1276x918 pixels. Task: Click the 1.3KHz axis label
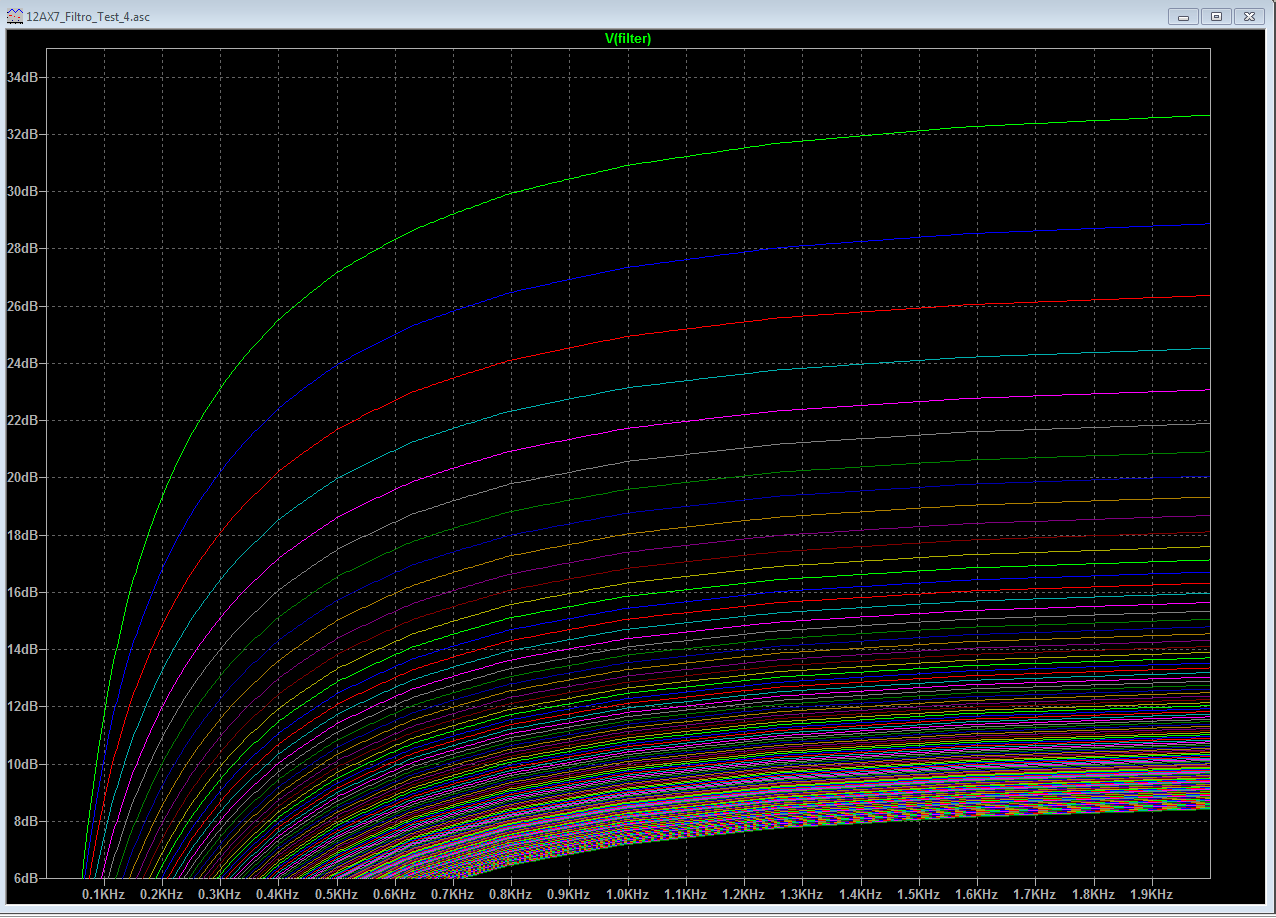[x=802, y=894]
